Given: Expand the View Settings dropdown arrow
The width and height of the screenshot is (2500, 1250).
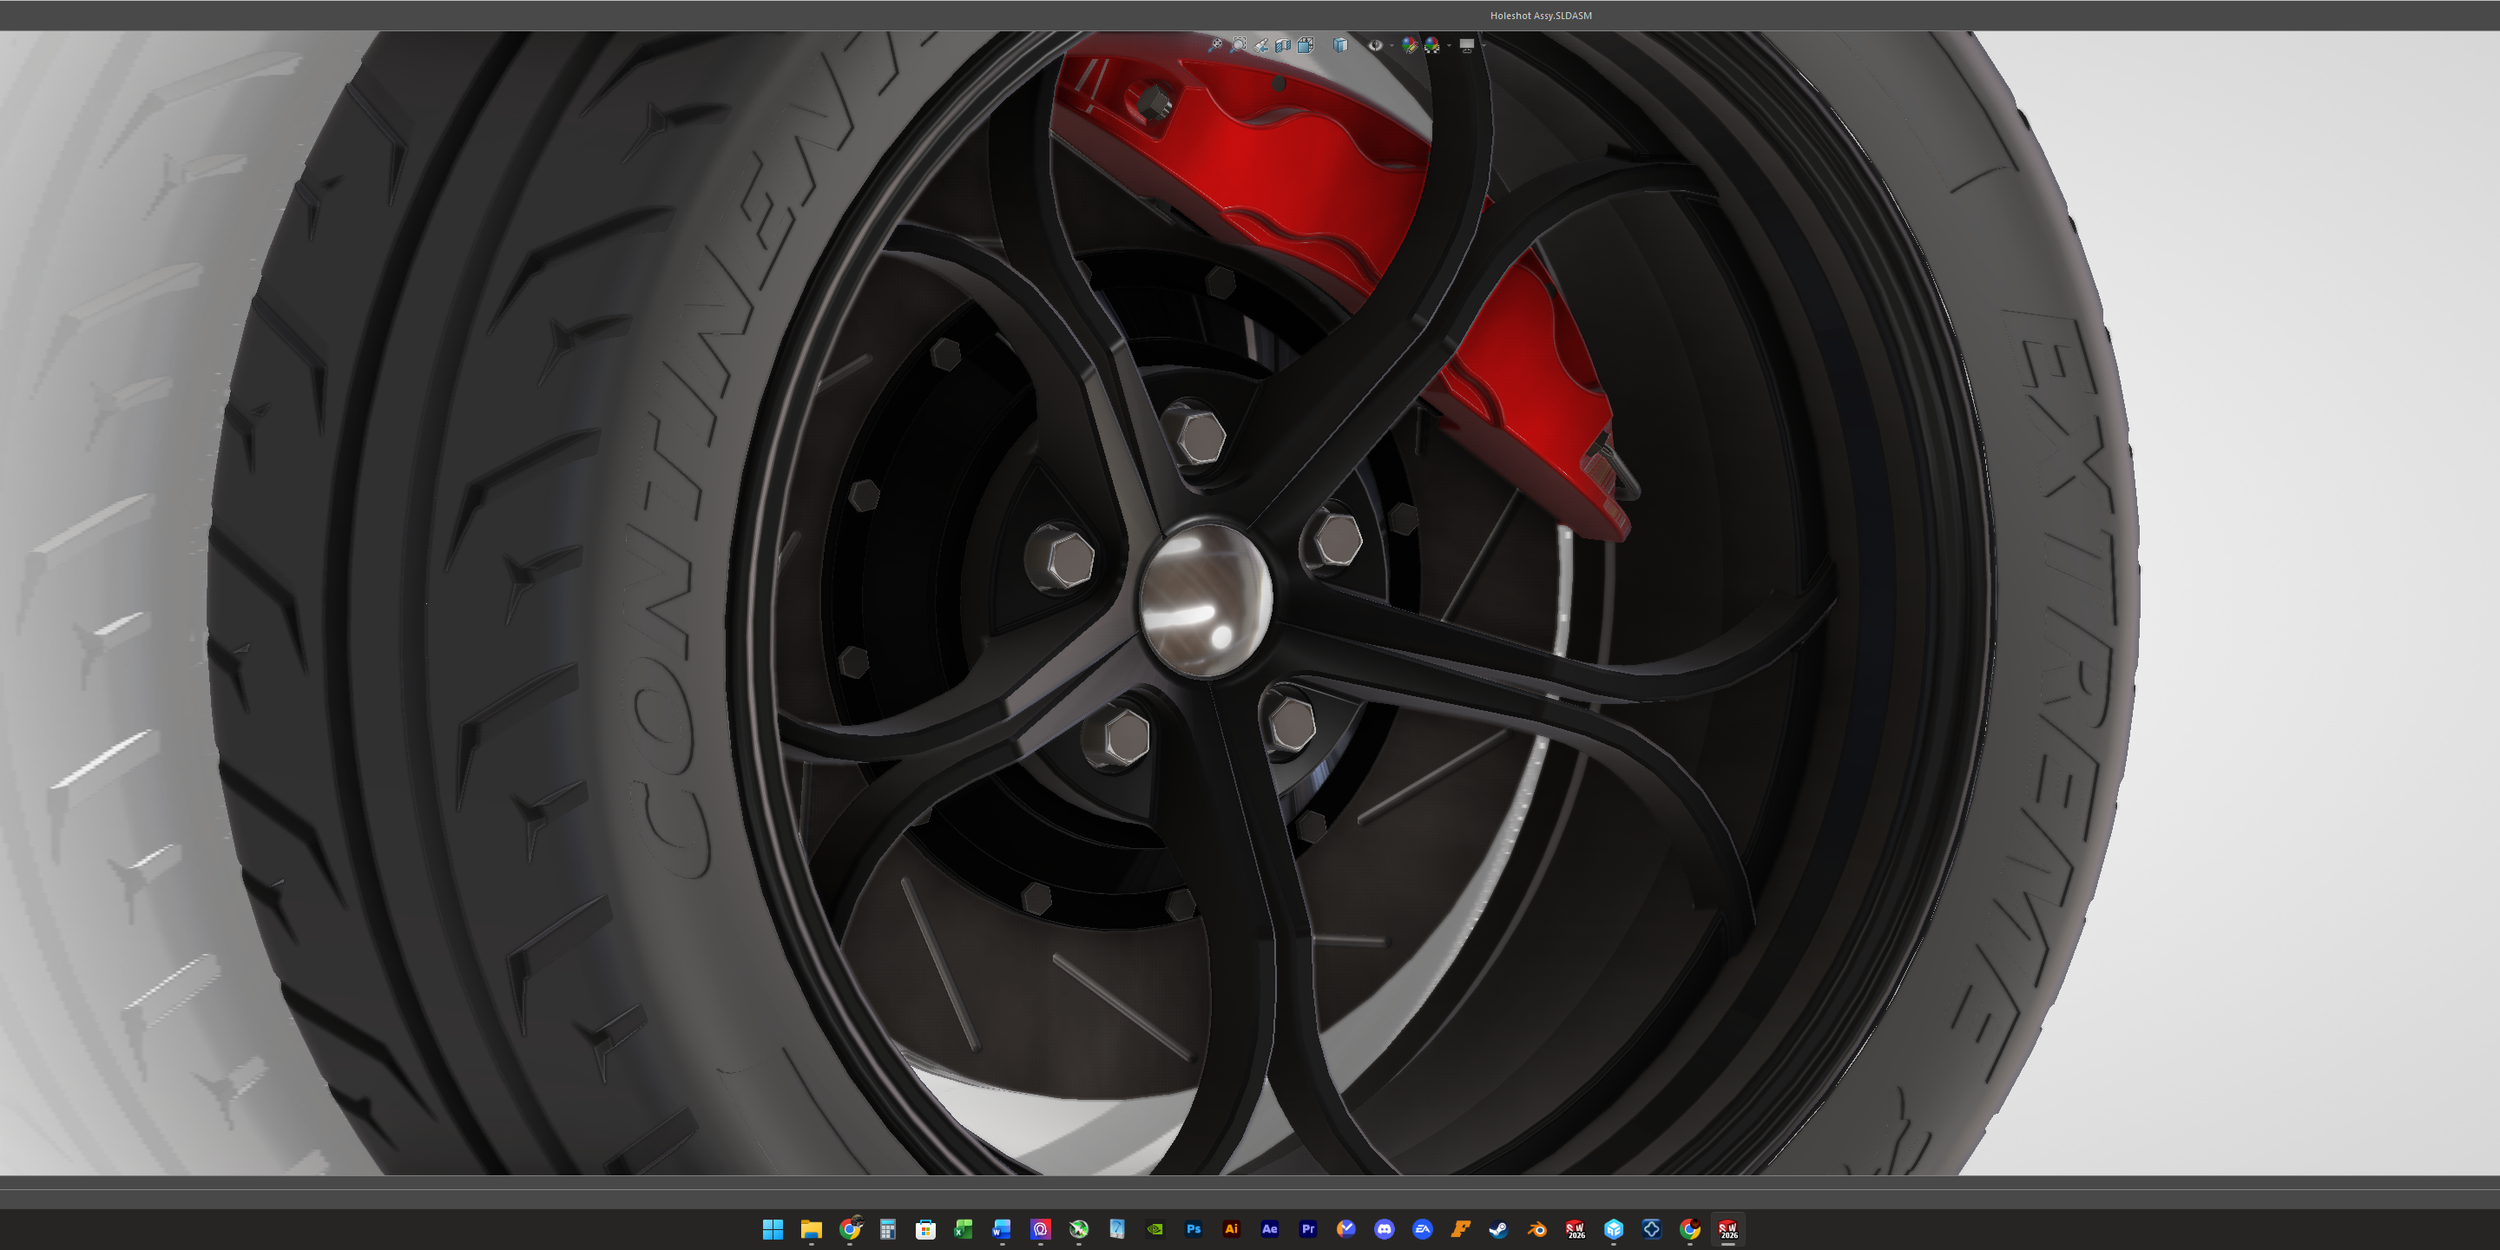Looking at the screenshot, I should click(x=1483, y=45).
